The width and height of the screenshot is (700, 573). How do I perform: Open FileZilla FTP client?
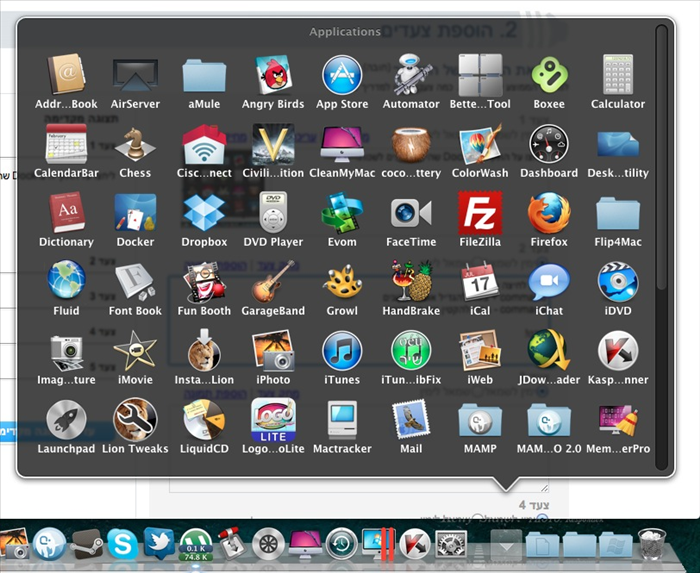click(480, 212)
